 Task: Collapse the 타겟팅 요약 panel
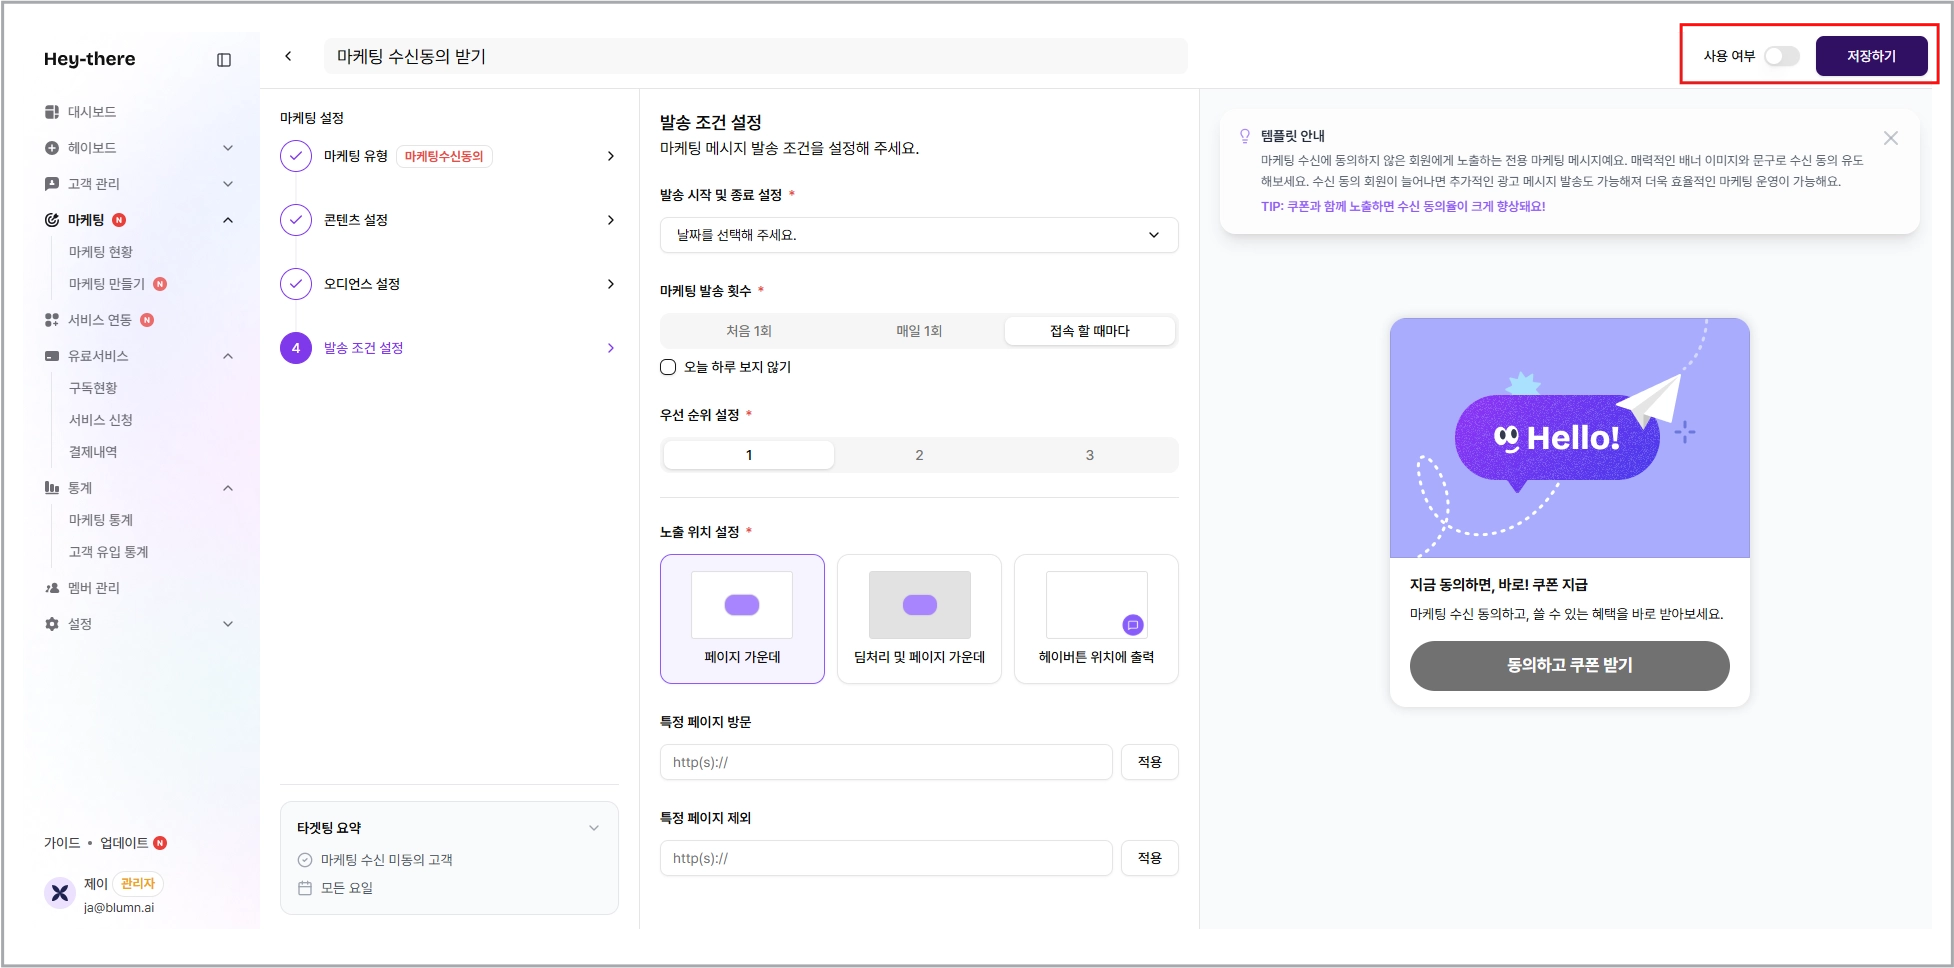(x=594, y=828)
